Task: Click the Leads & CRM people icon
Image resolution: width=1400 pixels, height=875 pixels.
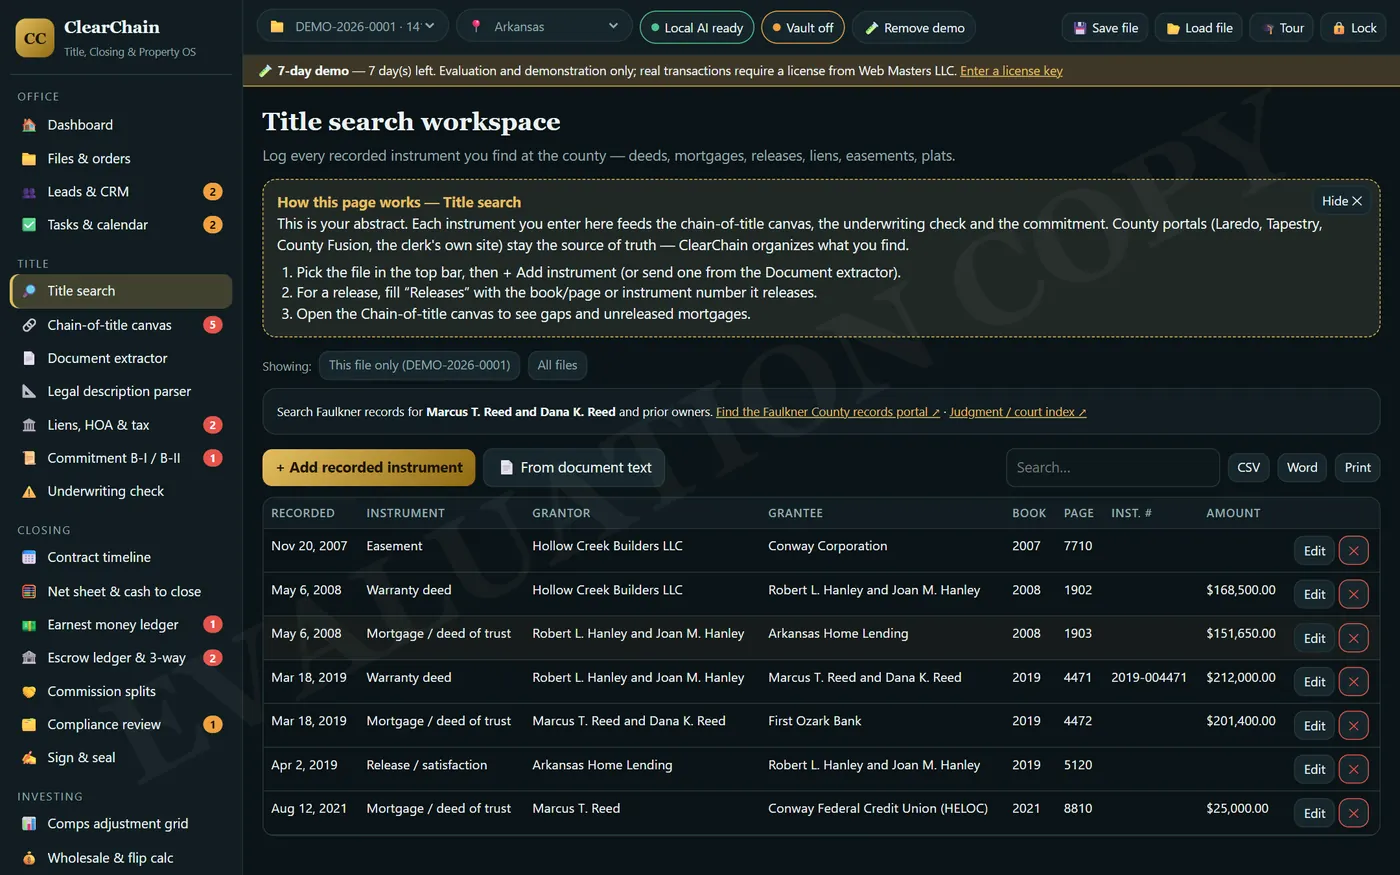Action: pyautogui.click(x=29, y=192)
